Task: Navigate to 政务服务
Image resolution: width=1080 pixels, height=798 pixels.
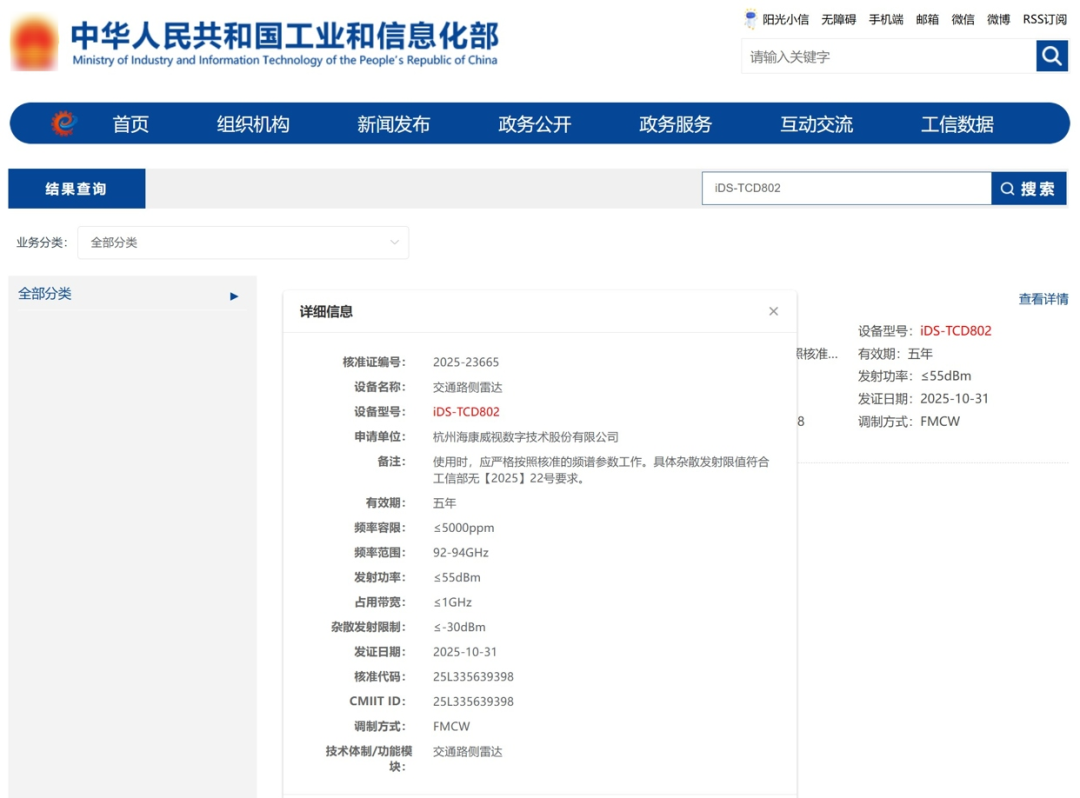Action: 675,124
